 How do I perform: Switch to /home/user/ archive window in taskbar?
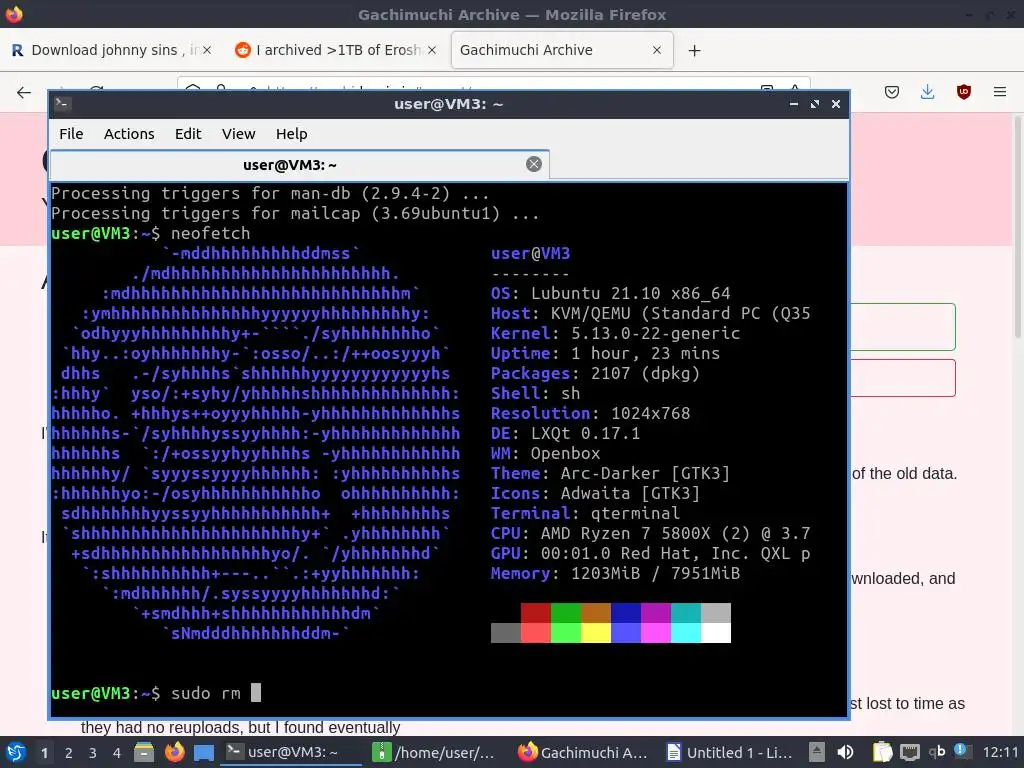(436, 752)
